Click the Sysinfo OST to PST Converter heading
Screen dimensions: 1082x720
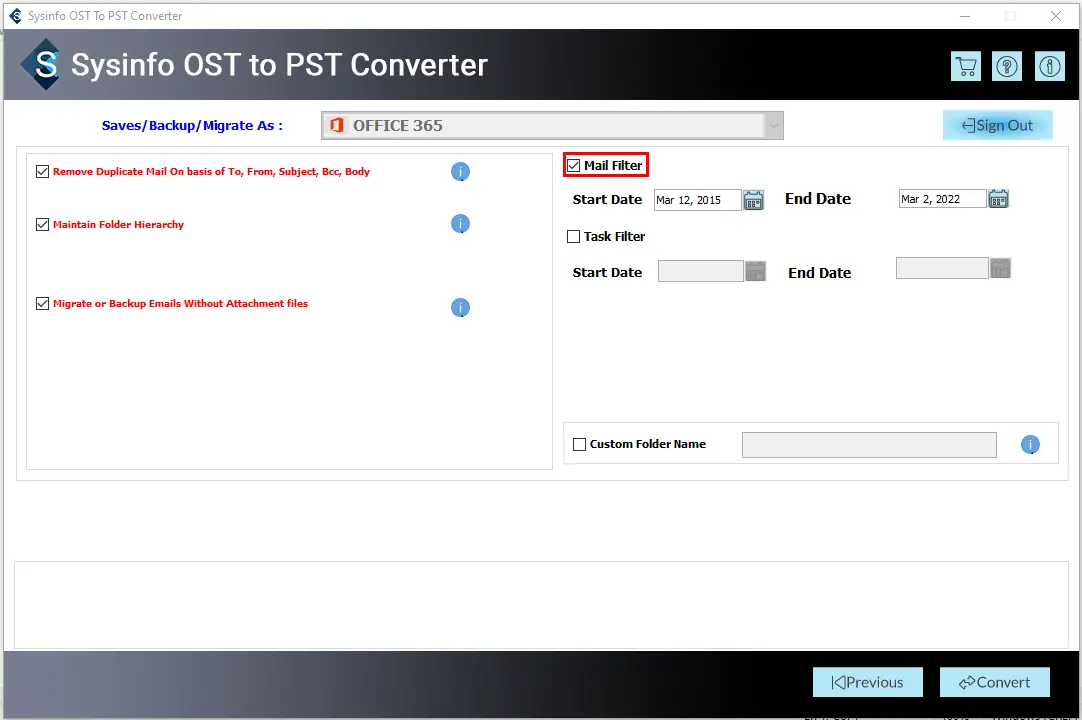(x=279, y=65)
